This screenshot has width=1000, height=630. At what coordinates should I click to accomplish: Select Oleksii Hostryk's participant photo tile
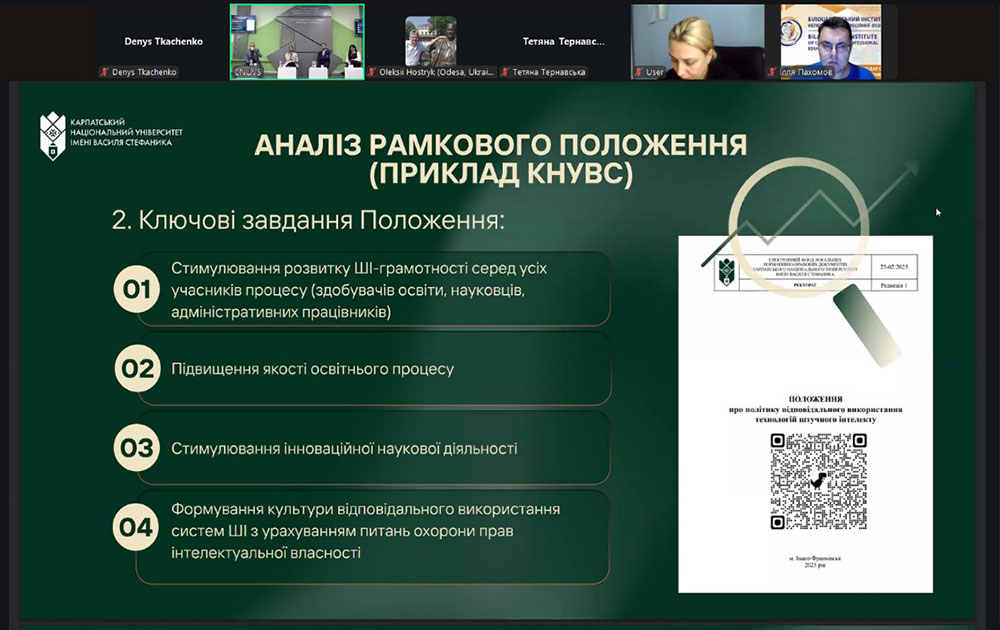click(x=430, y=41)
